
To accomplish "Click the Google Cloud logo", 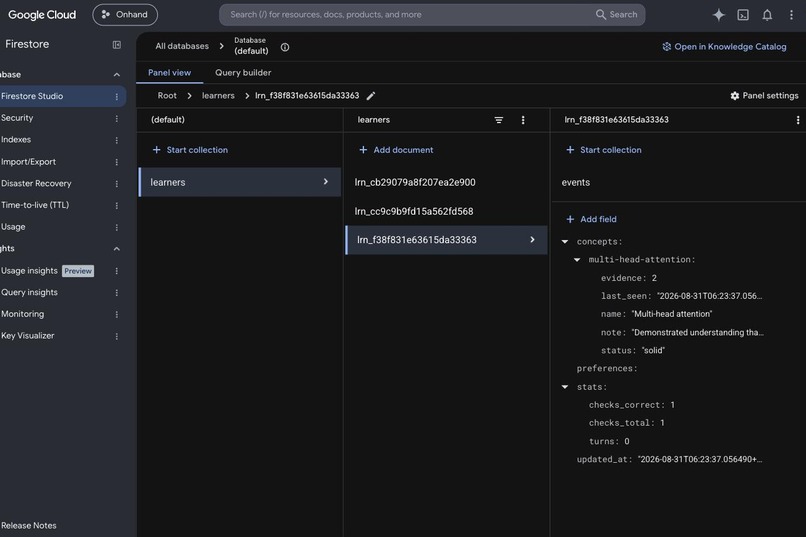I will (42, 15).
